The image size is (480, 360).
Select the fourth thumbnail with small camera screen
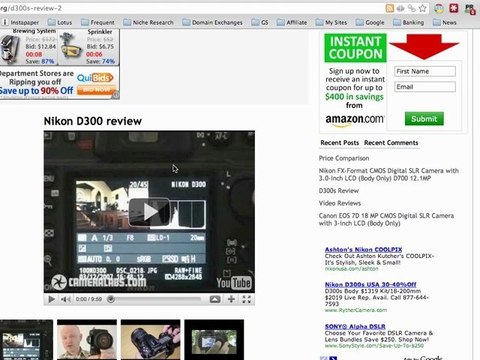click(214, 340)
